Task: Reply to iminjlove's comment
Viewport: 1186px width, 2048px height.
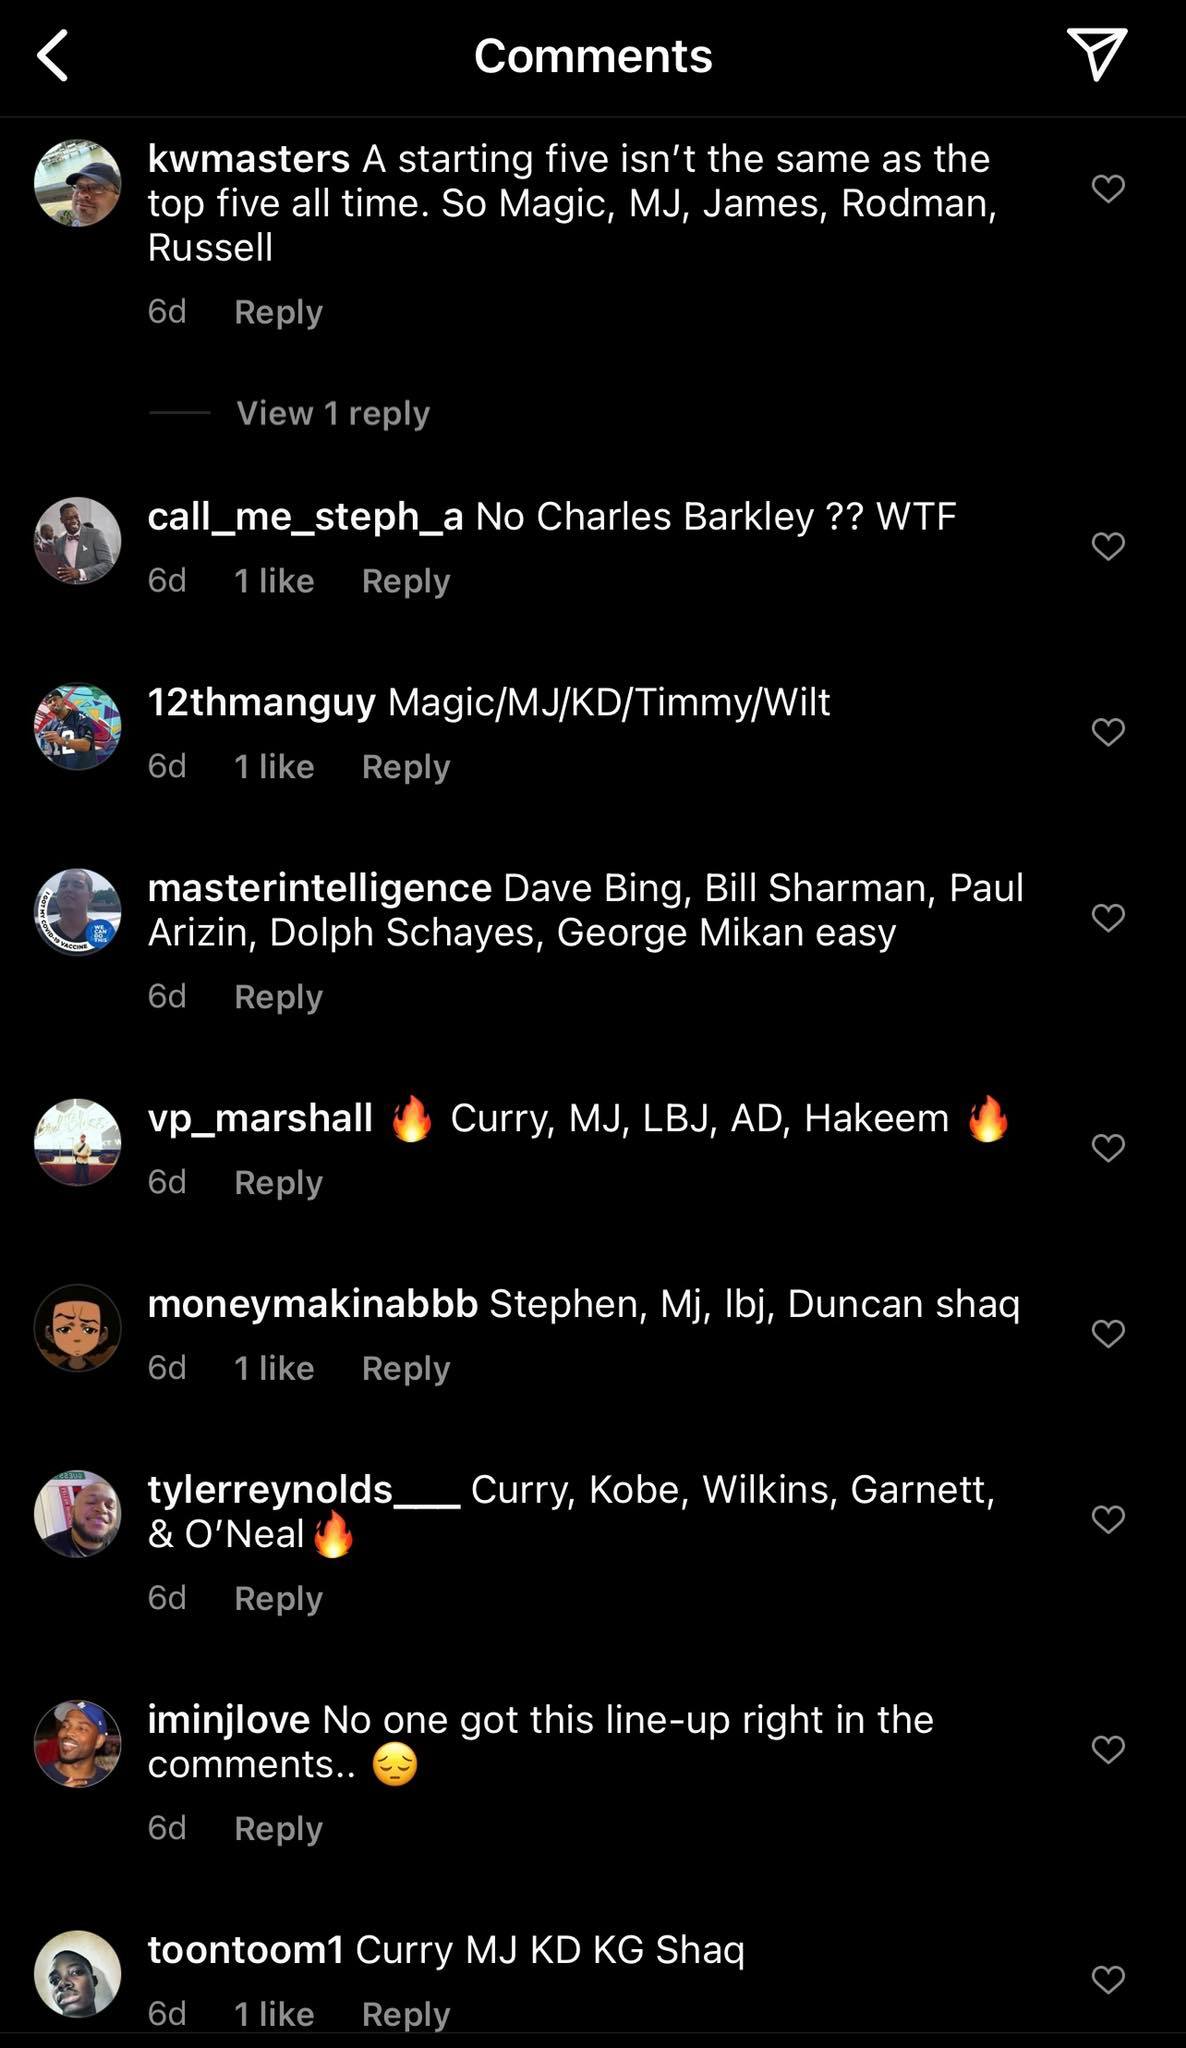Action: pyautogui.click(x=278, y=1828)
